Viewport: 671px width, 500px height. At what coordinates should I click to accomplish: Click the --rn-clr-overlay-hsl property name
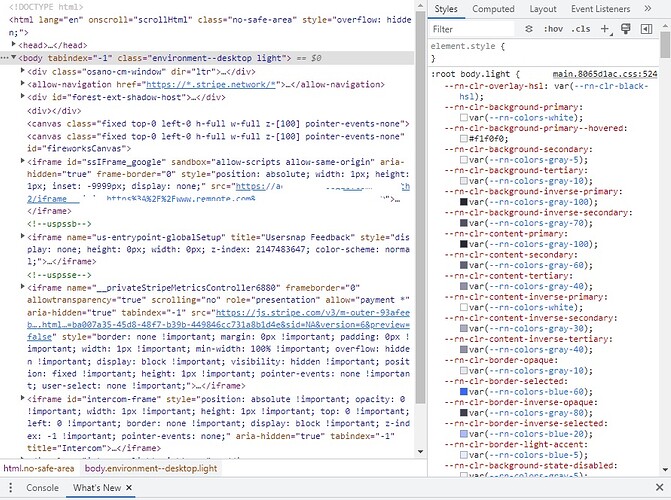pyautogui.click(x=496, y=86)
